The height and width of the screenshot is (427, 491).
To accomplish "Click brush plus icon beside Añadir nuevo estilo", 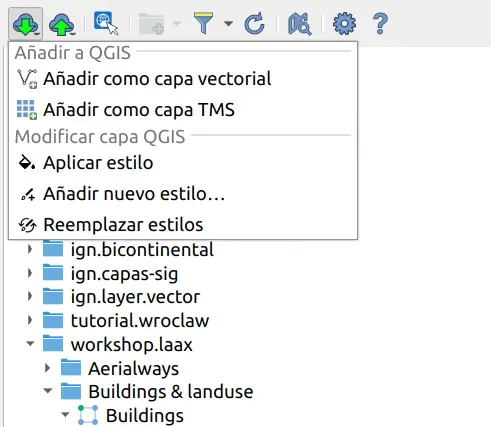I will coord(28,194).
